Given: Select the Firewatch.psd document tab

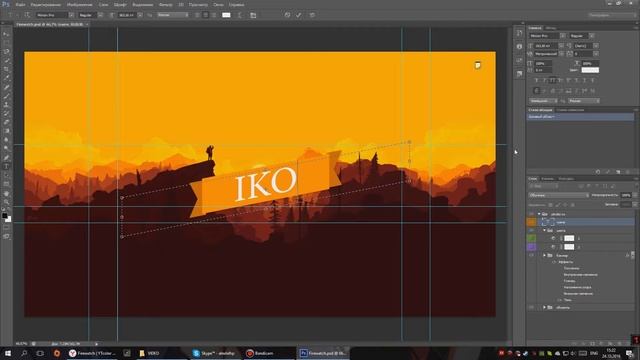Looking at the screenshot, I should tap(50, 24).
